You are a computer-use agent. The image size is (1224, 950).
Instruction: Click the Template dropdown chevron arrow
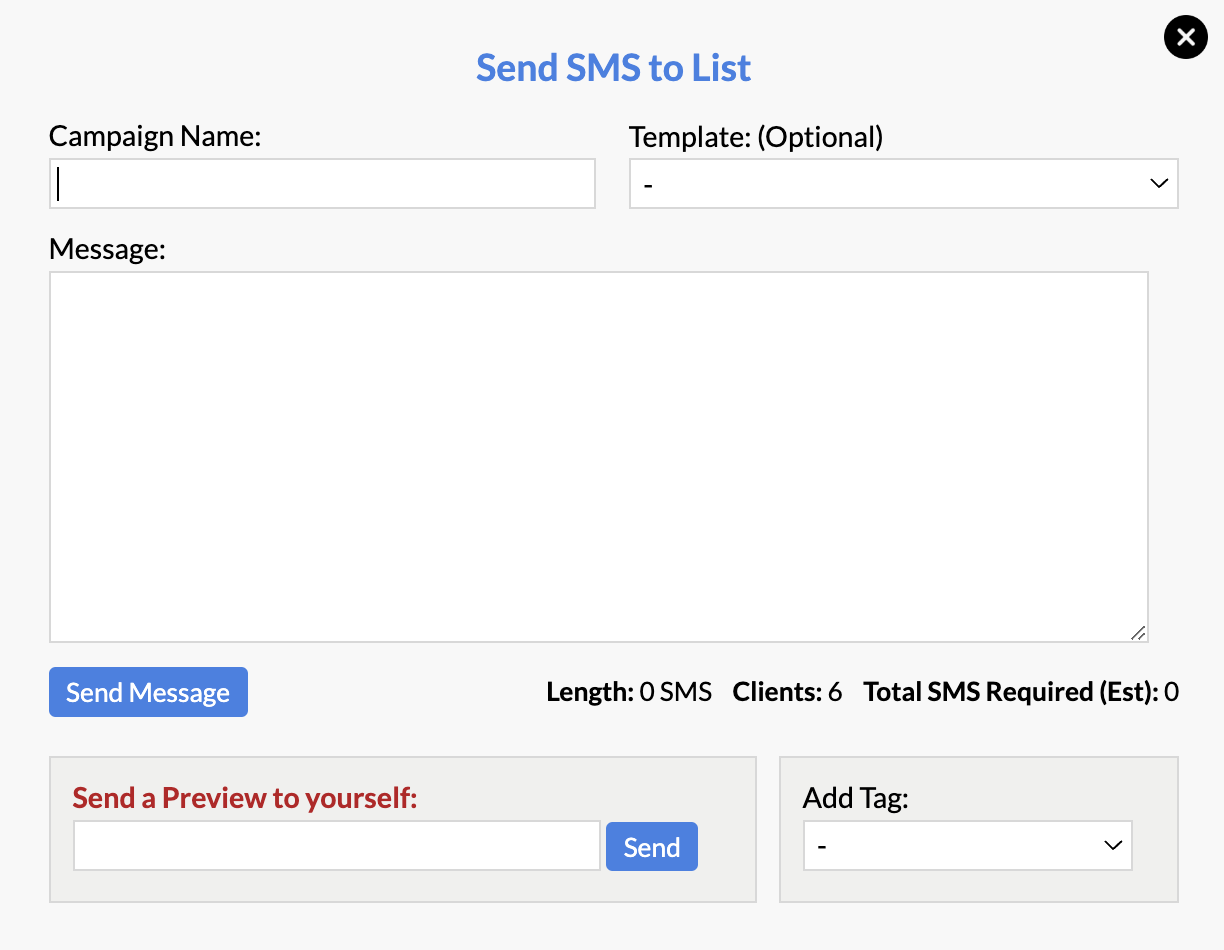point(1159,184)
